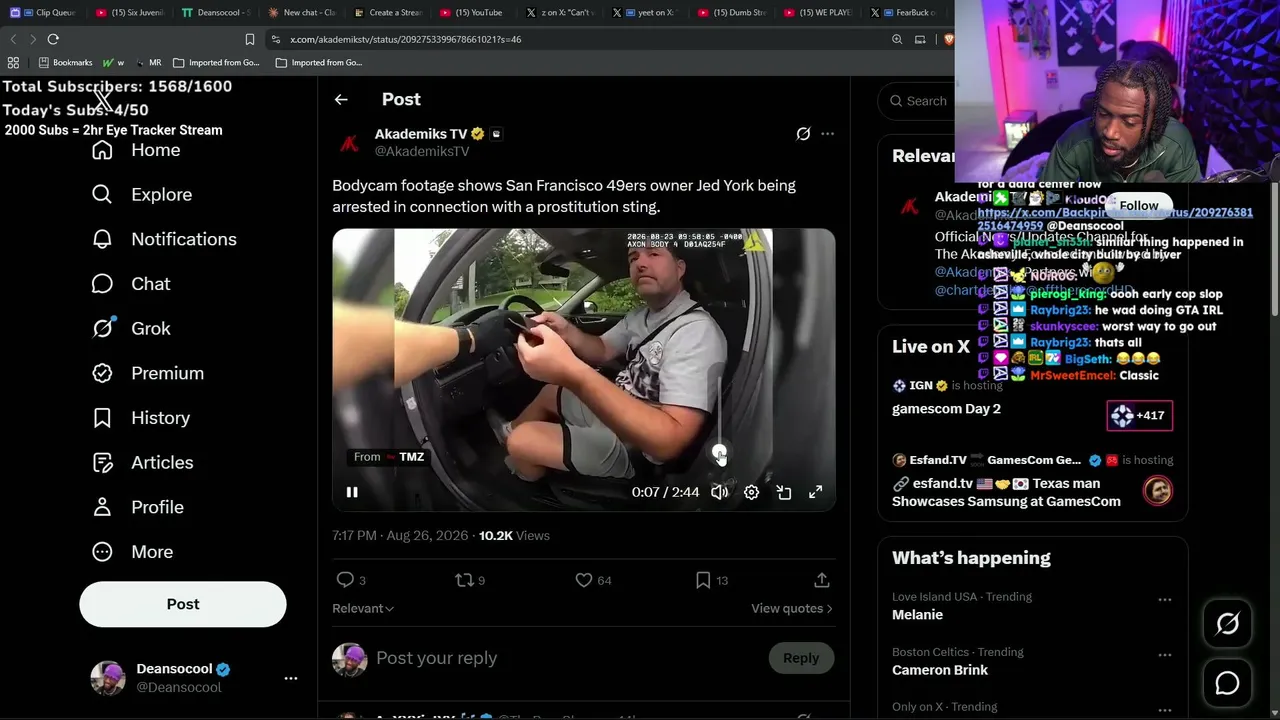Switch to the New chat Claude tab
Image resolution: width=1280 pixels, height=720 pixels.
pos(303,13)
